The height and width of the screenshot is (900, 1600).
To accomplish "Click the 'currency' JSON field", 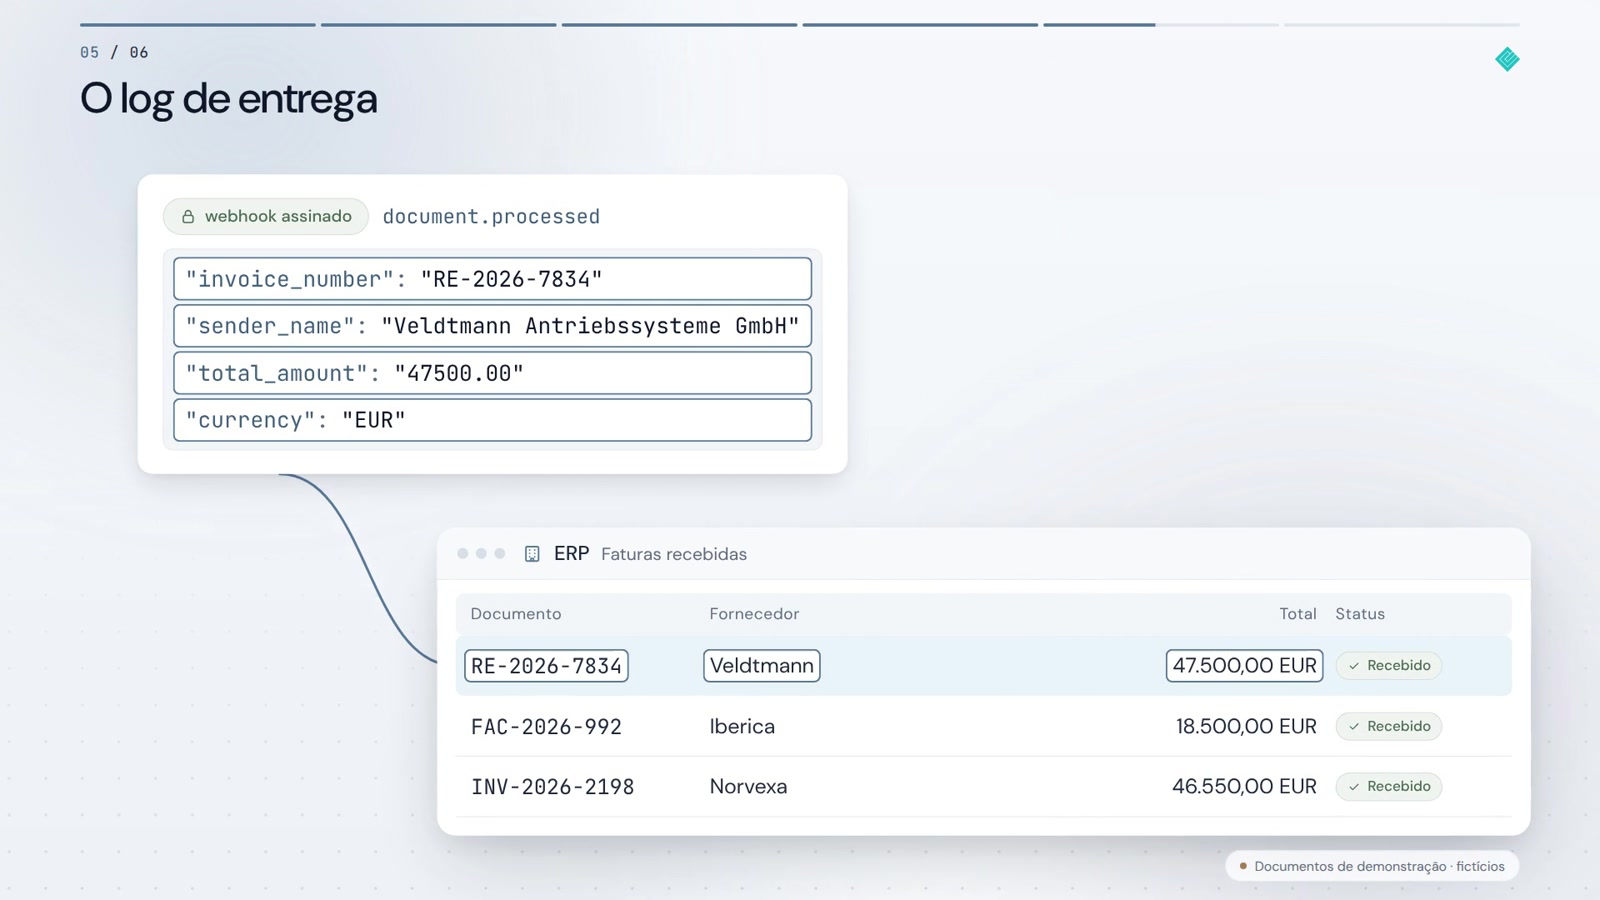I will coord(492,420).
